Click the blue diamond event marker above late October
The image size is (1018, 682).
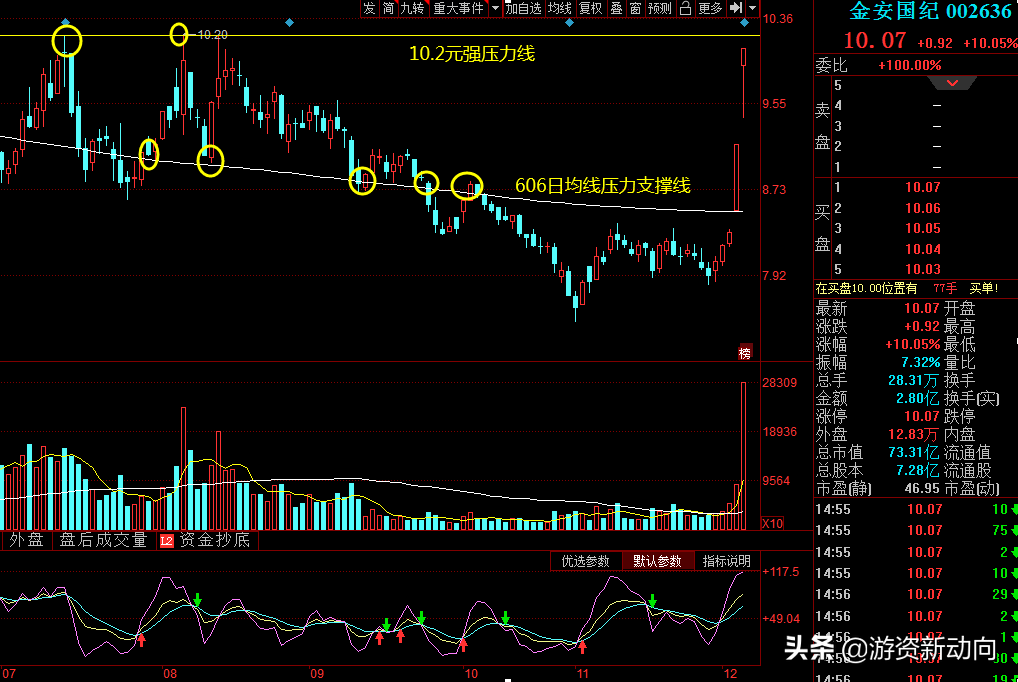click(x=569, y=23)
